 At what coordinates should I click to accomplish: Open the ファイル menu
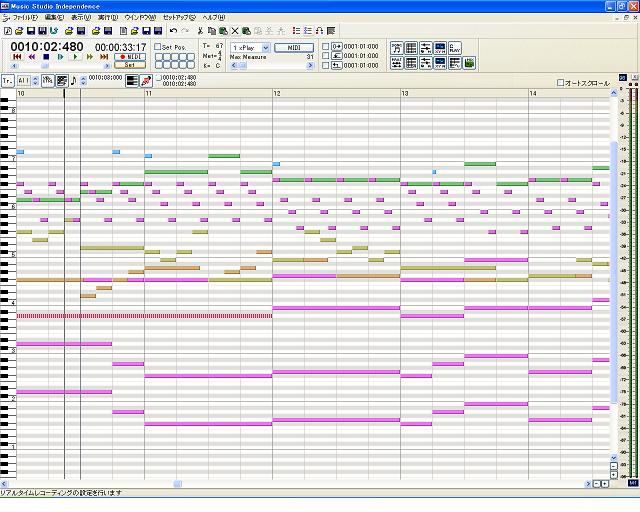coord(24,18)
